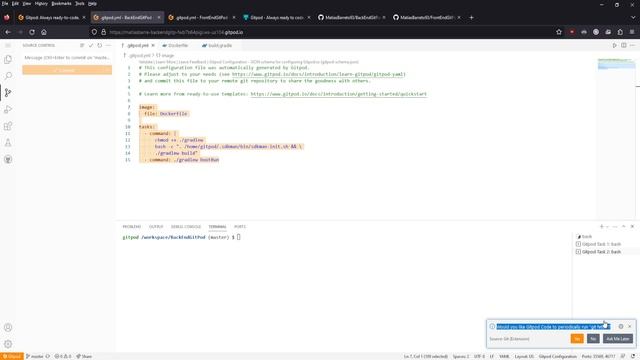Open the GitHub view in the activity bar
This screenshot has height=360, width=640.
[8, 160]
